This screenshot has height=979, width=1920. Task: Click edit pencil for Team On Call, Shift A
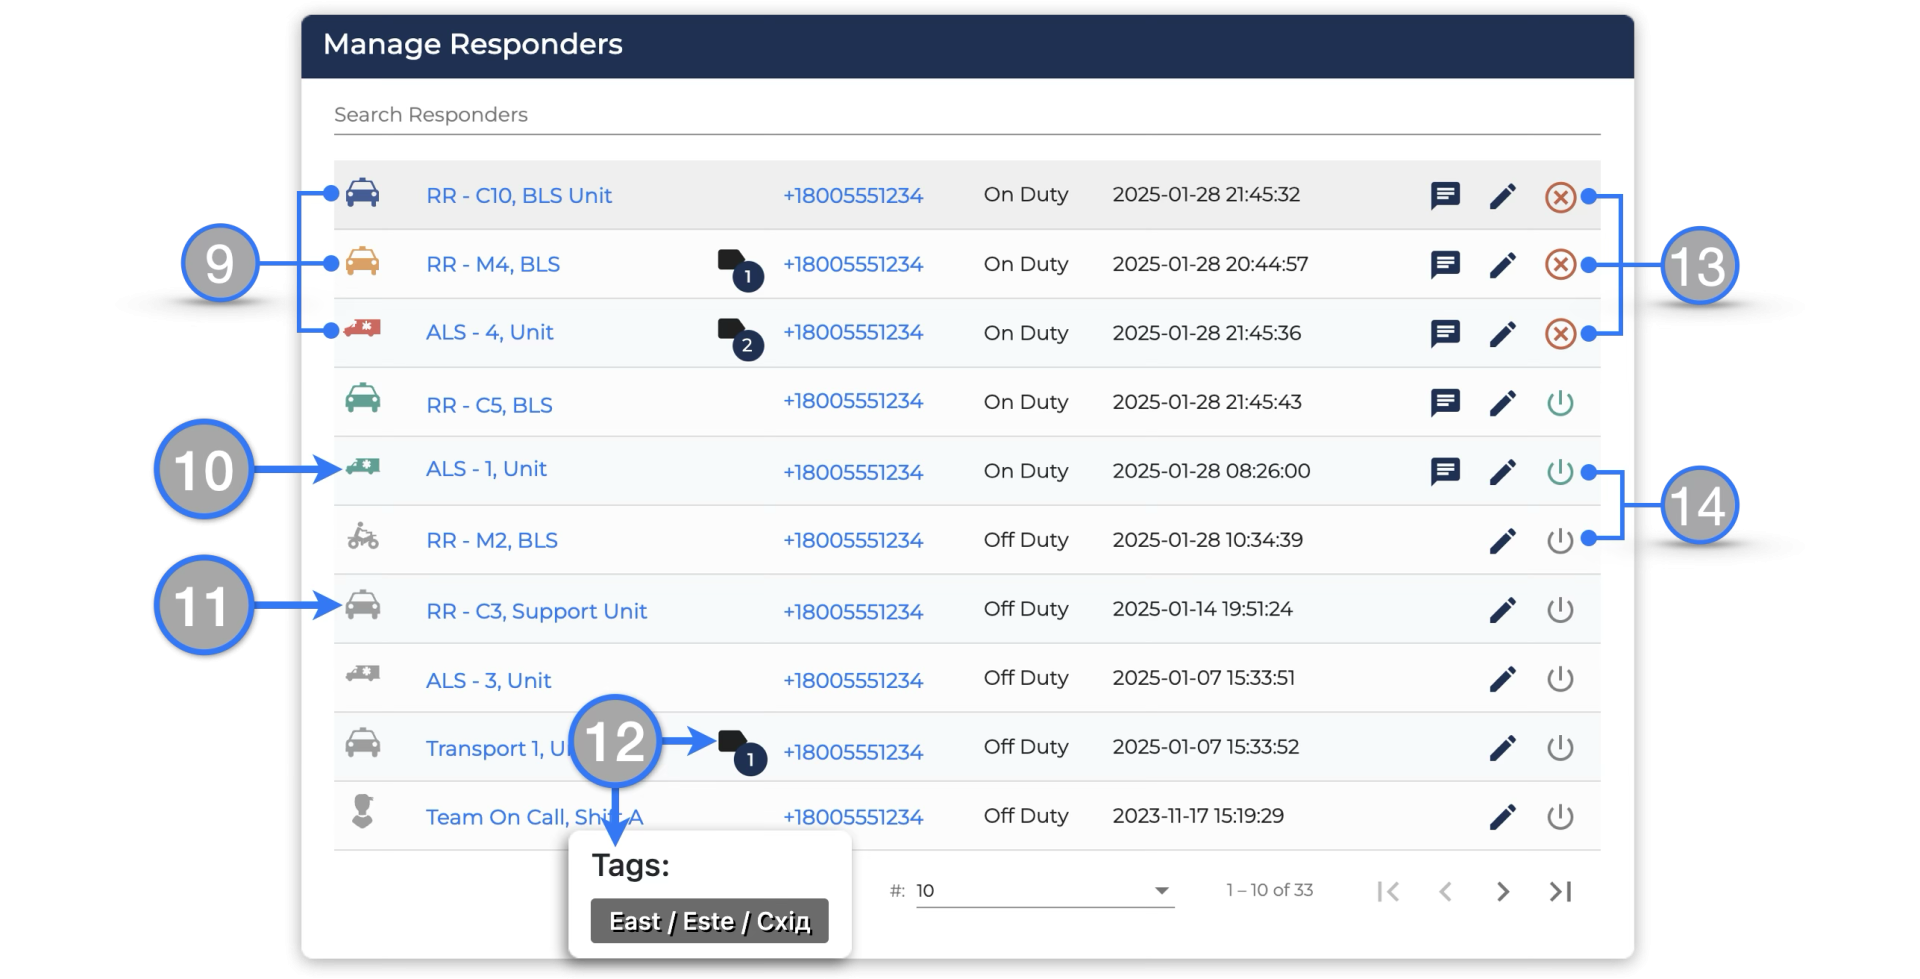click(1502, 817)
